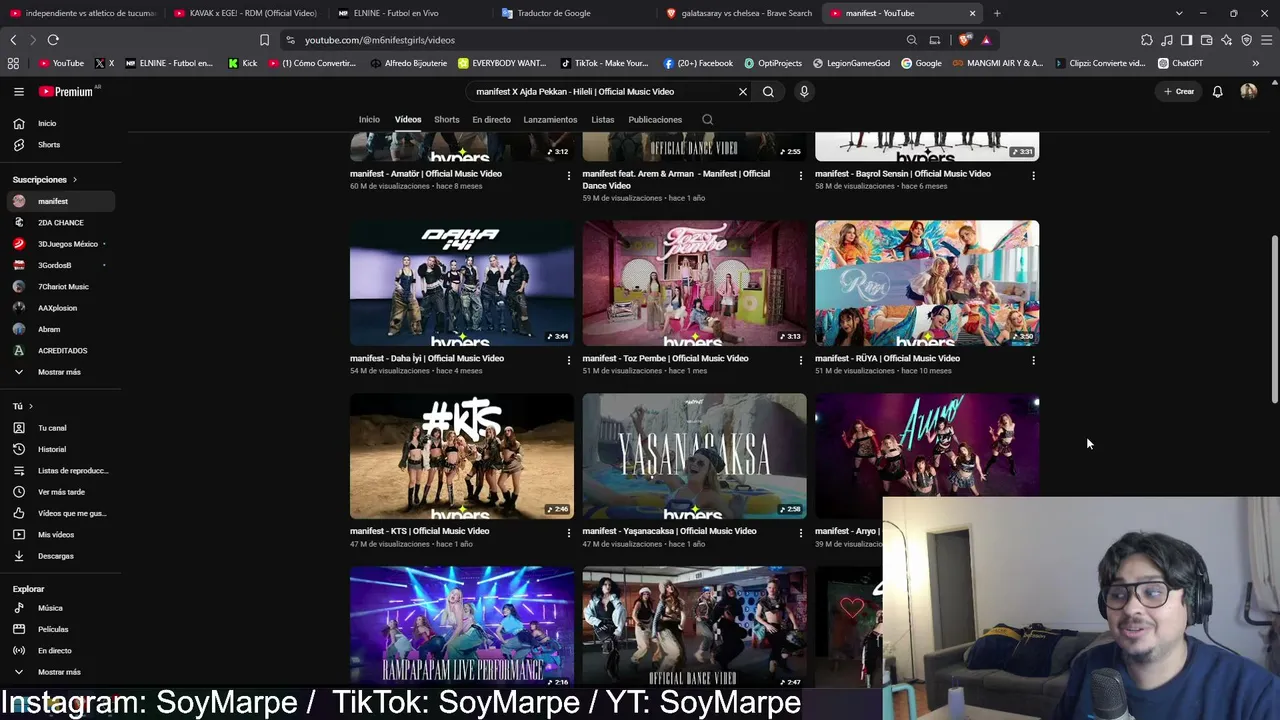
Task: Switch to the Listas tab
Action: 602,119
